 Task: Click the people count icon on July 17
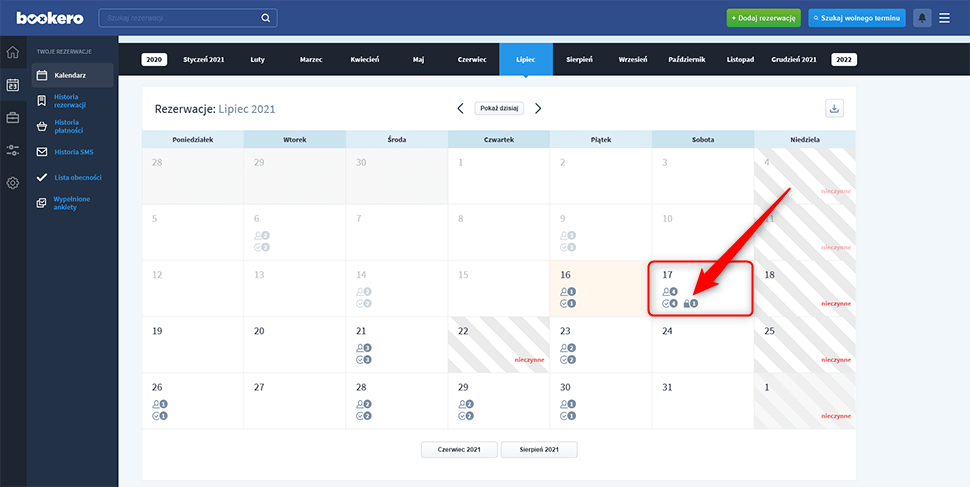[x=666, y=291]
